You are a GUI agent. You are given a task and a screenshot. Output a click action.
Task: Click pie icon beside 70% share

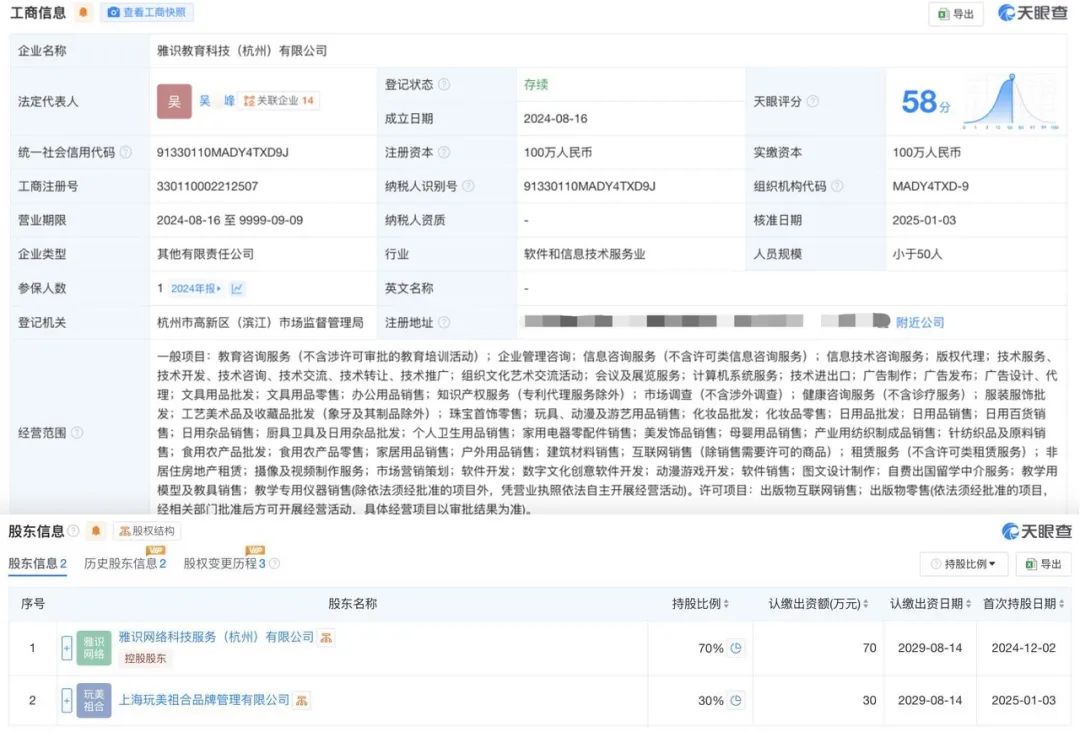coord(736,648)
